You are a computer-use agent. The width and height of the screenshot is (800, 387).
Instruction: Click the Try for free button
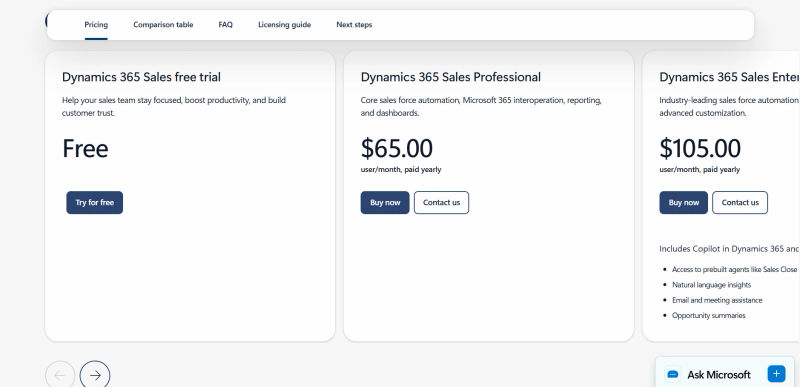94,202
